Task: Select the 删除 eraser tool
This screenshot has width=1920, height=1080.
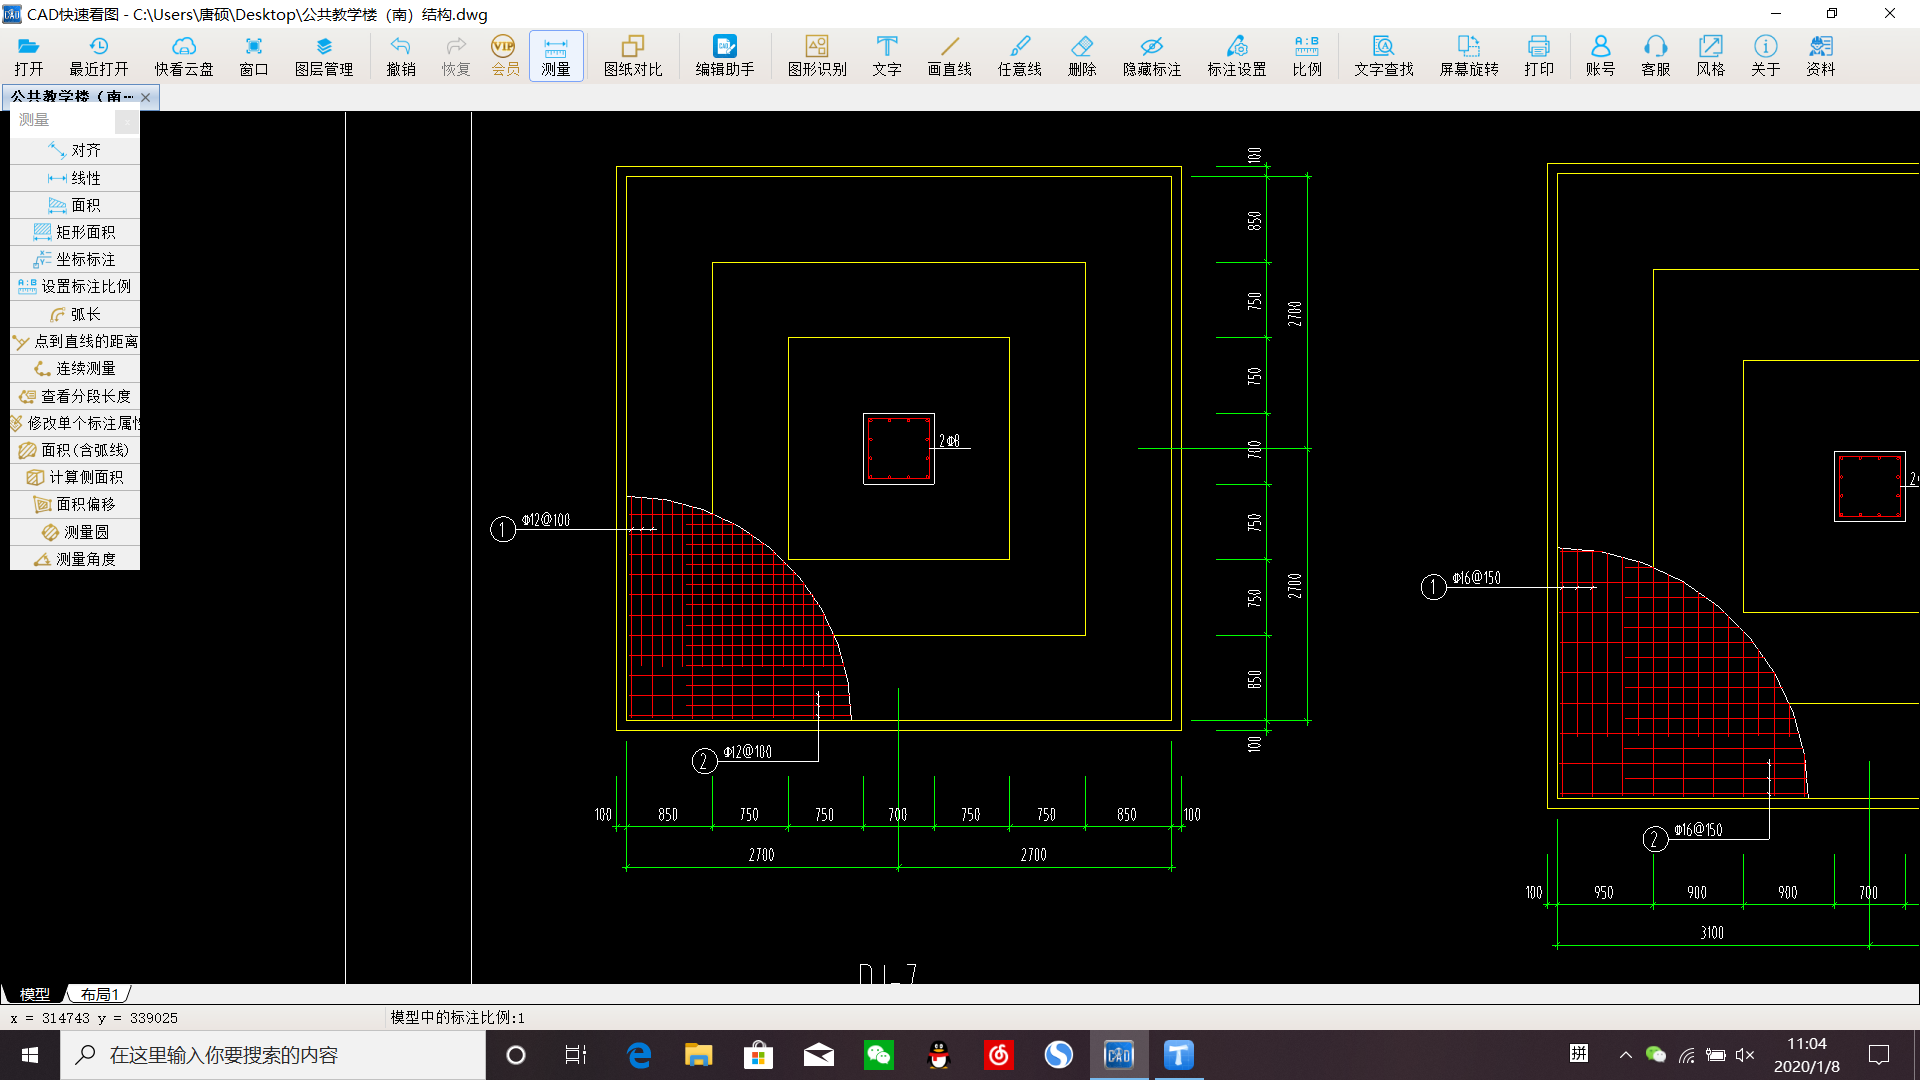Action: (1082, 56)
